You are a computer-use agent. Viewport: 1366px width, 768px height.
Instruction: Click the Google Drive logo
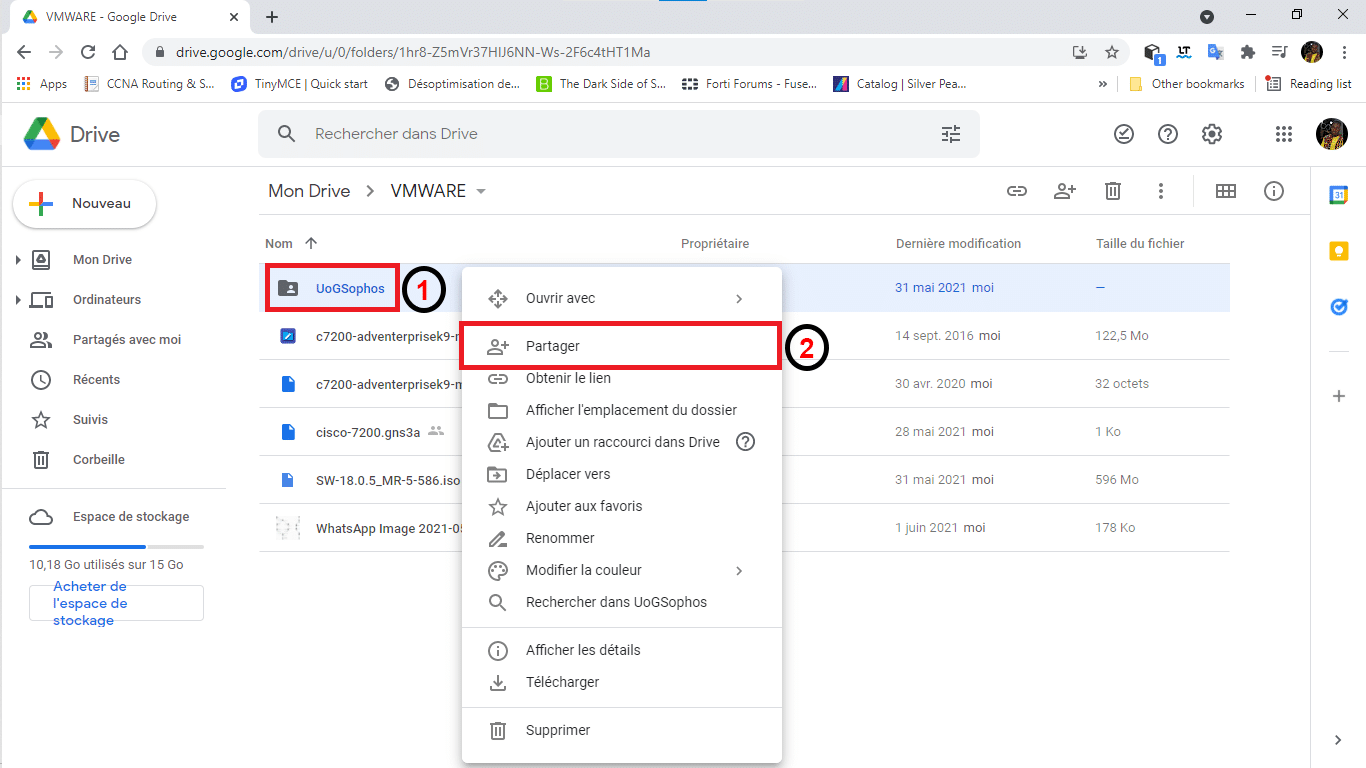click(x=43, y=134)
